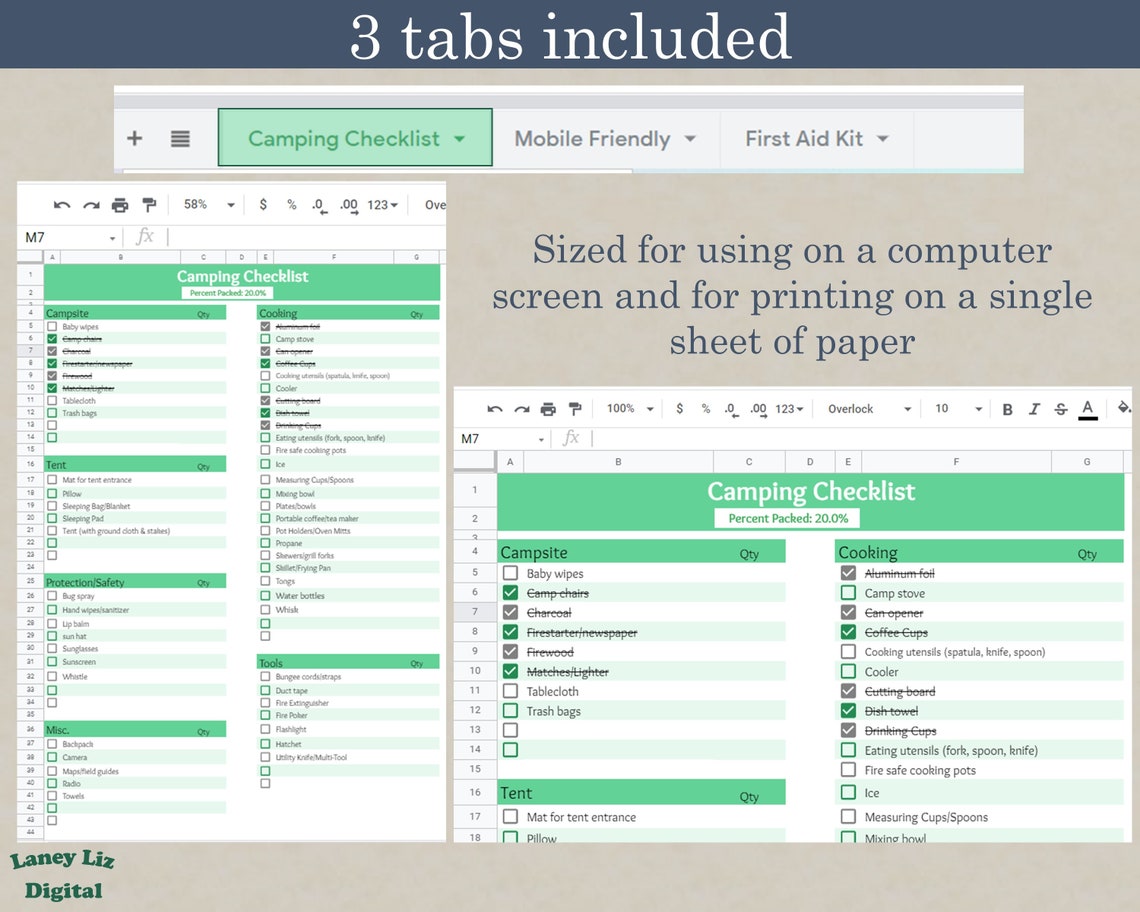Click the Redo icon in the toolbar
Viewport: 1140px width, 912px height.
pyautogui.click(x=521, y=408)
